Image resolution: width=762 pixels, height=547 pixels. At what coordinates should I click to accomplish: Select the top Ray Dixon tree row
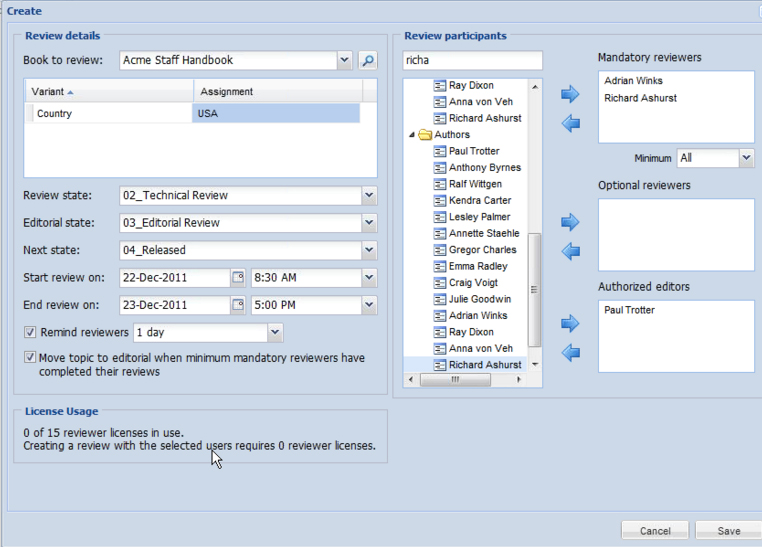pyautogui.click(x=465, y=85)
